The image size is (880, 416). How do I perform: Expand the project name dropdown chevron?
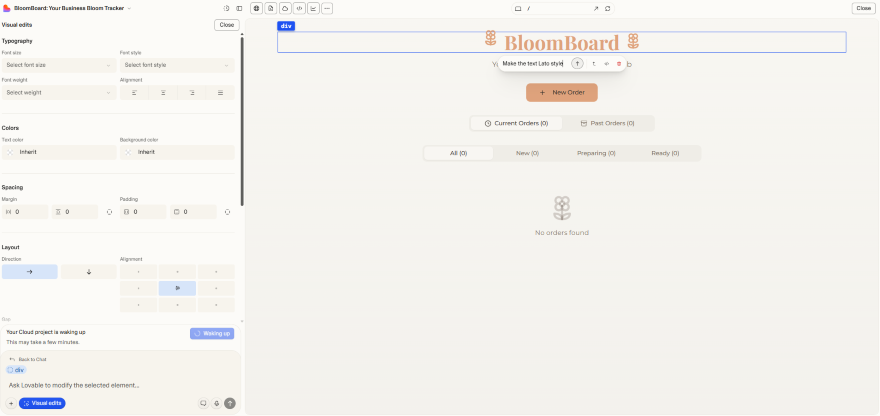point(129,8)
